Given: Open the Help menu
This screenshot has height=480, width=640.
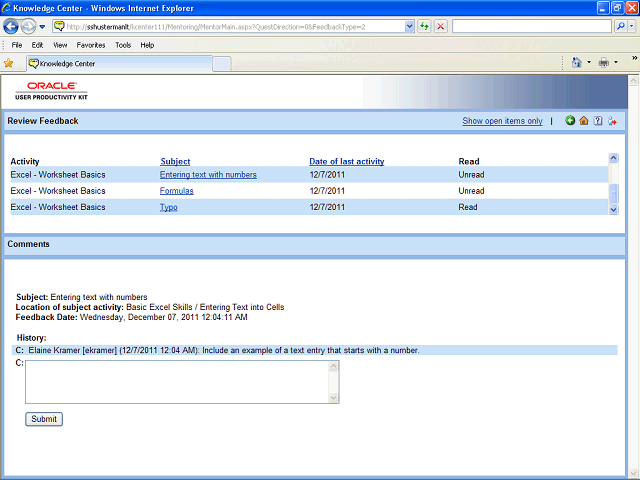Looking at the screenshot, I should [x=147, y=45].
